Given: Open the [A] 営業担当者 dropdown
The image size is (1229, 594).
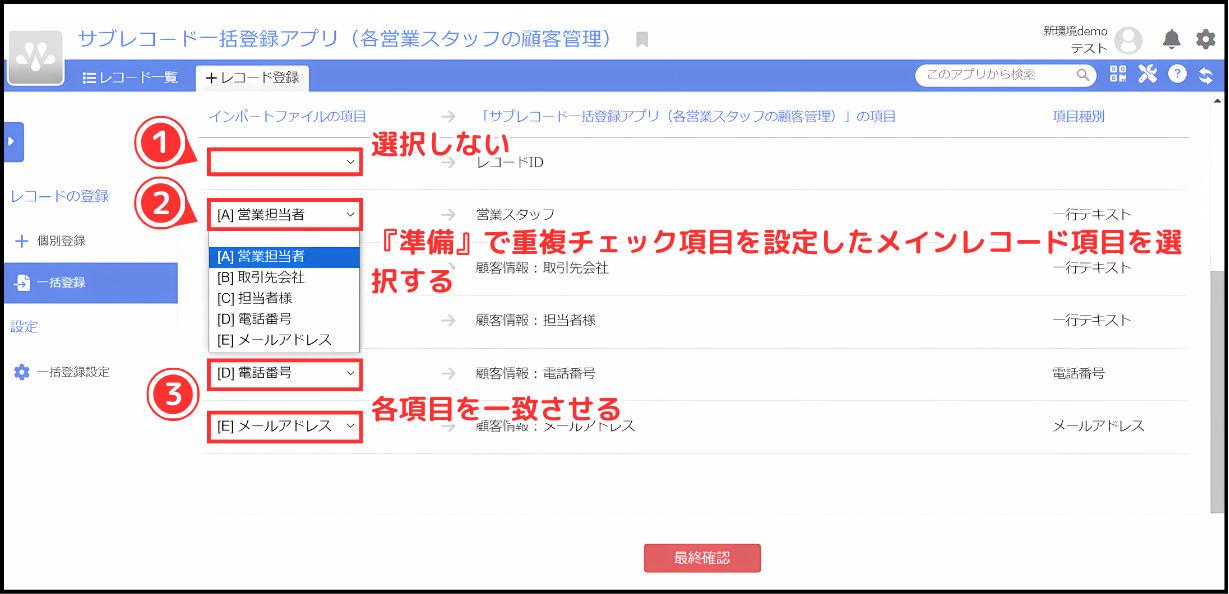Looking at the screenshot, I should pyautogui.click(x=285, y=214).
